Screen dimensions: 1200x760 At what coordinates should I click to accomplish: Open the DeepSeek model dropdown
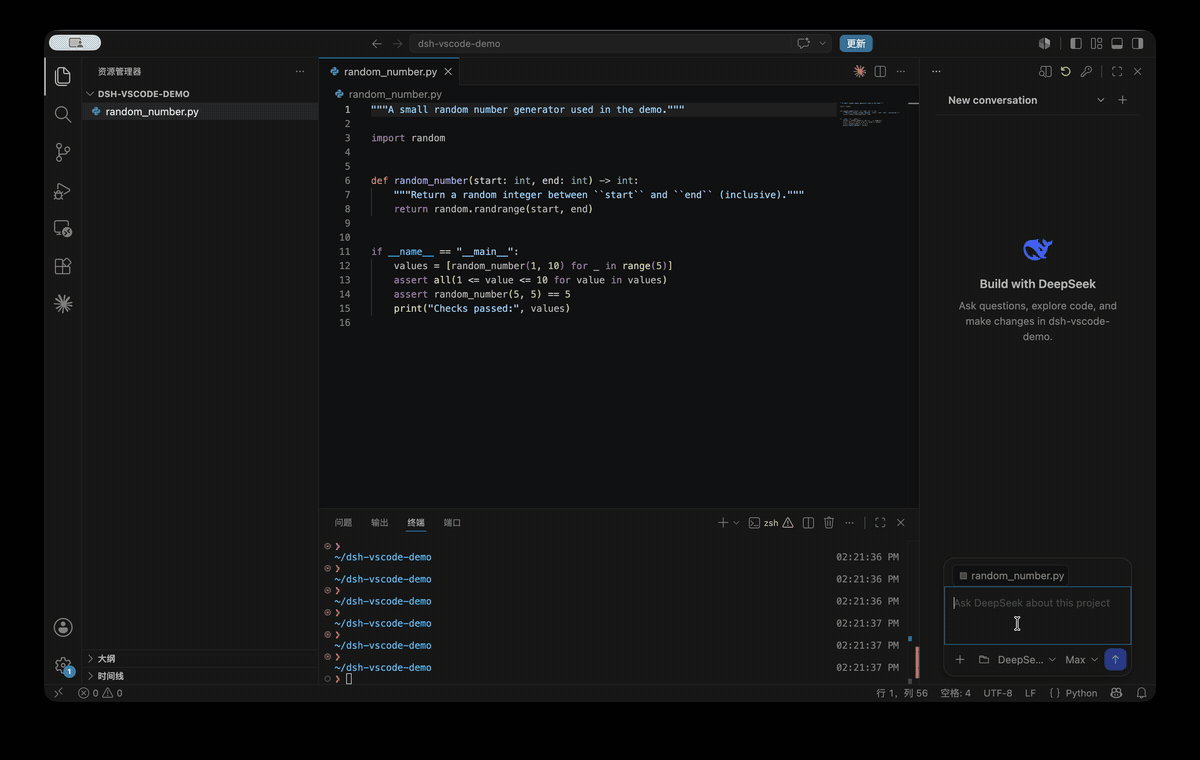click(x=1027, y=660)
